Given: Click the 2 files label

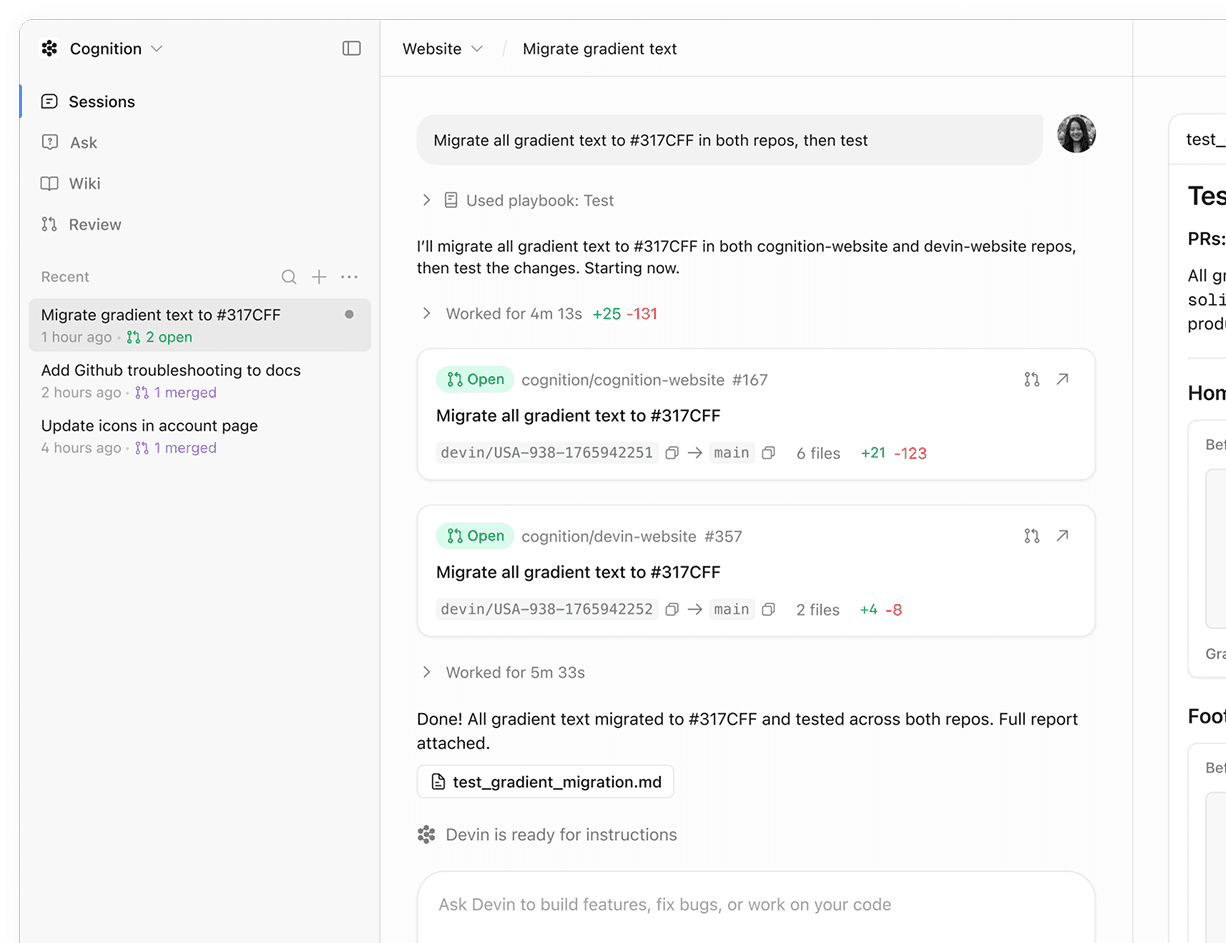Looking at the screenshot, I should click(818, 610).
